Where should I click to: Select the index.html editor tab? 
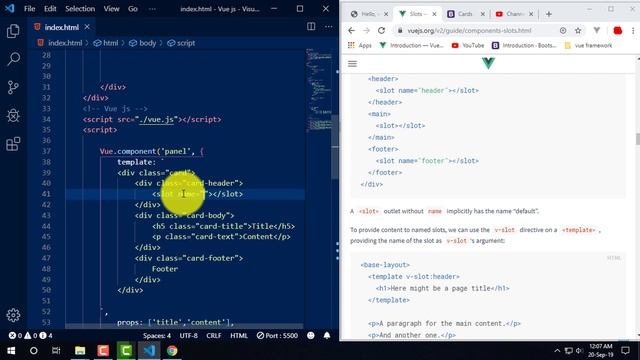pyautogui.click(x=61, y=27)
